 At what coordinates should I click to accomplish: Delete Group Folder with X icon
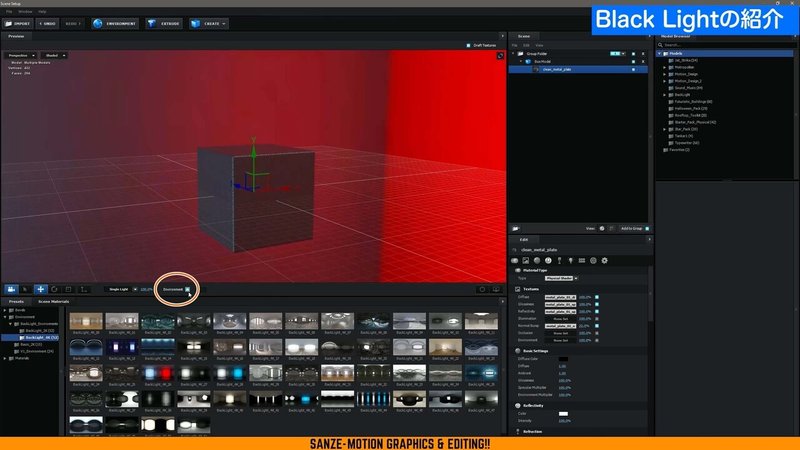643,54
